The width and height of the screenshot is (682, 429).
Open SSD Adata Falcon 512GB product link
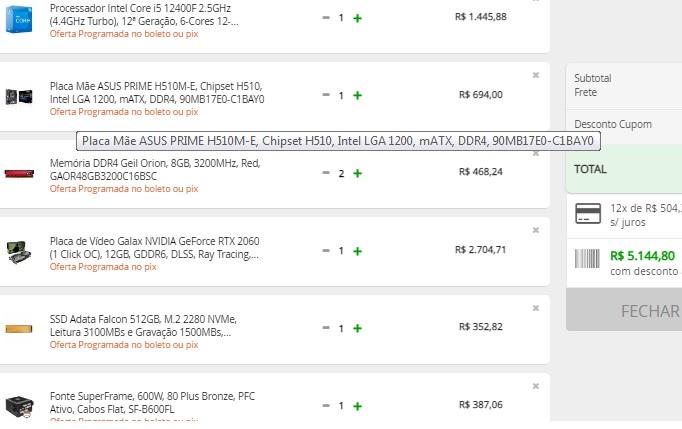[x=143, y=325]
